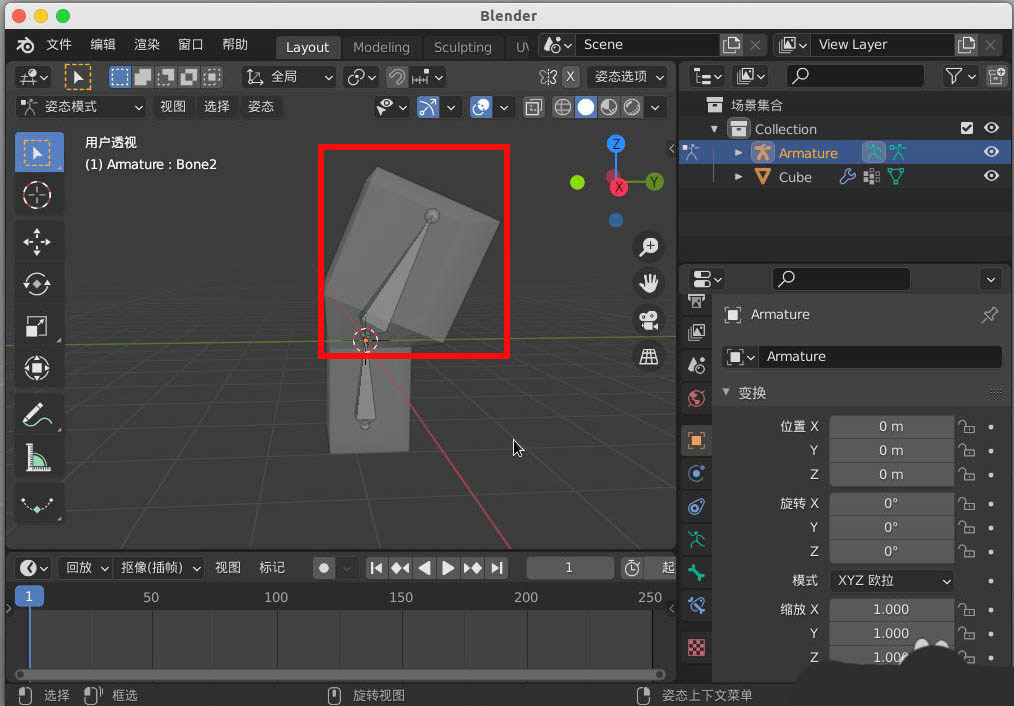Enable wireframe viewport shading
The height and width of the screenshot is (706, 1014).
(563, 107)
